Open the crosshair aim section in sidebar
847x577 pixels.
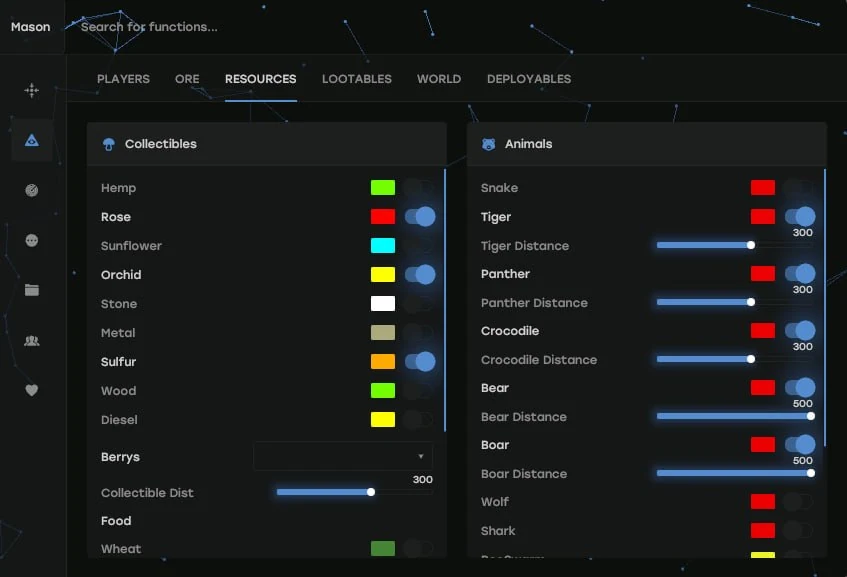coord(31,90)
